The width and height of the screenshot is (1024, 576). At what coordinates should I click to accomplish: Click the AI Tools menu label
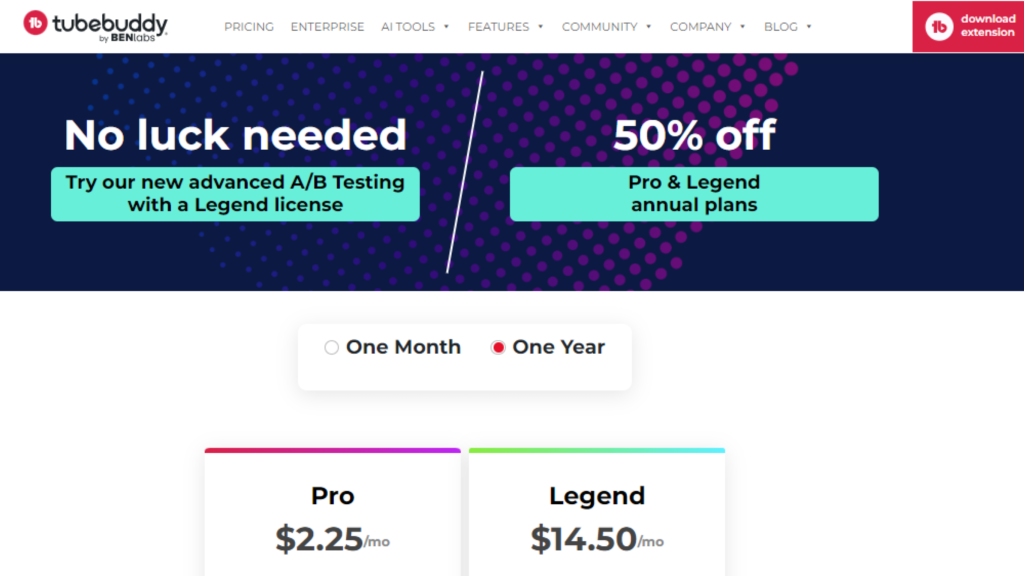point(407,27)
